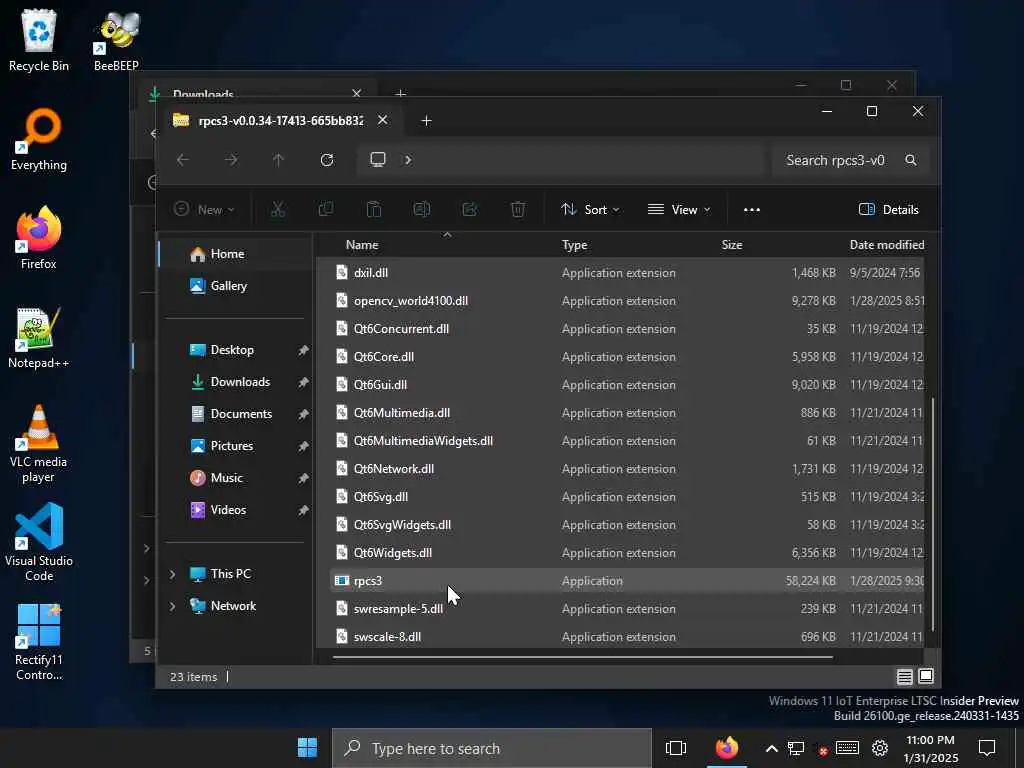Click the Share icon in the toolbar
Image resolution: width=1024 pixels, height=768 pixels.
pyautogui.click(x=470, y=210)
